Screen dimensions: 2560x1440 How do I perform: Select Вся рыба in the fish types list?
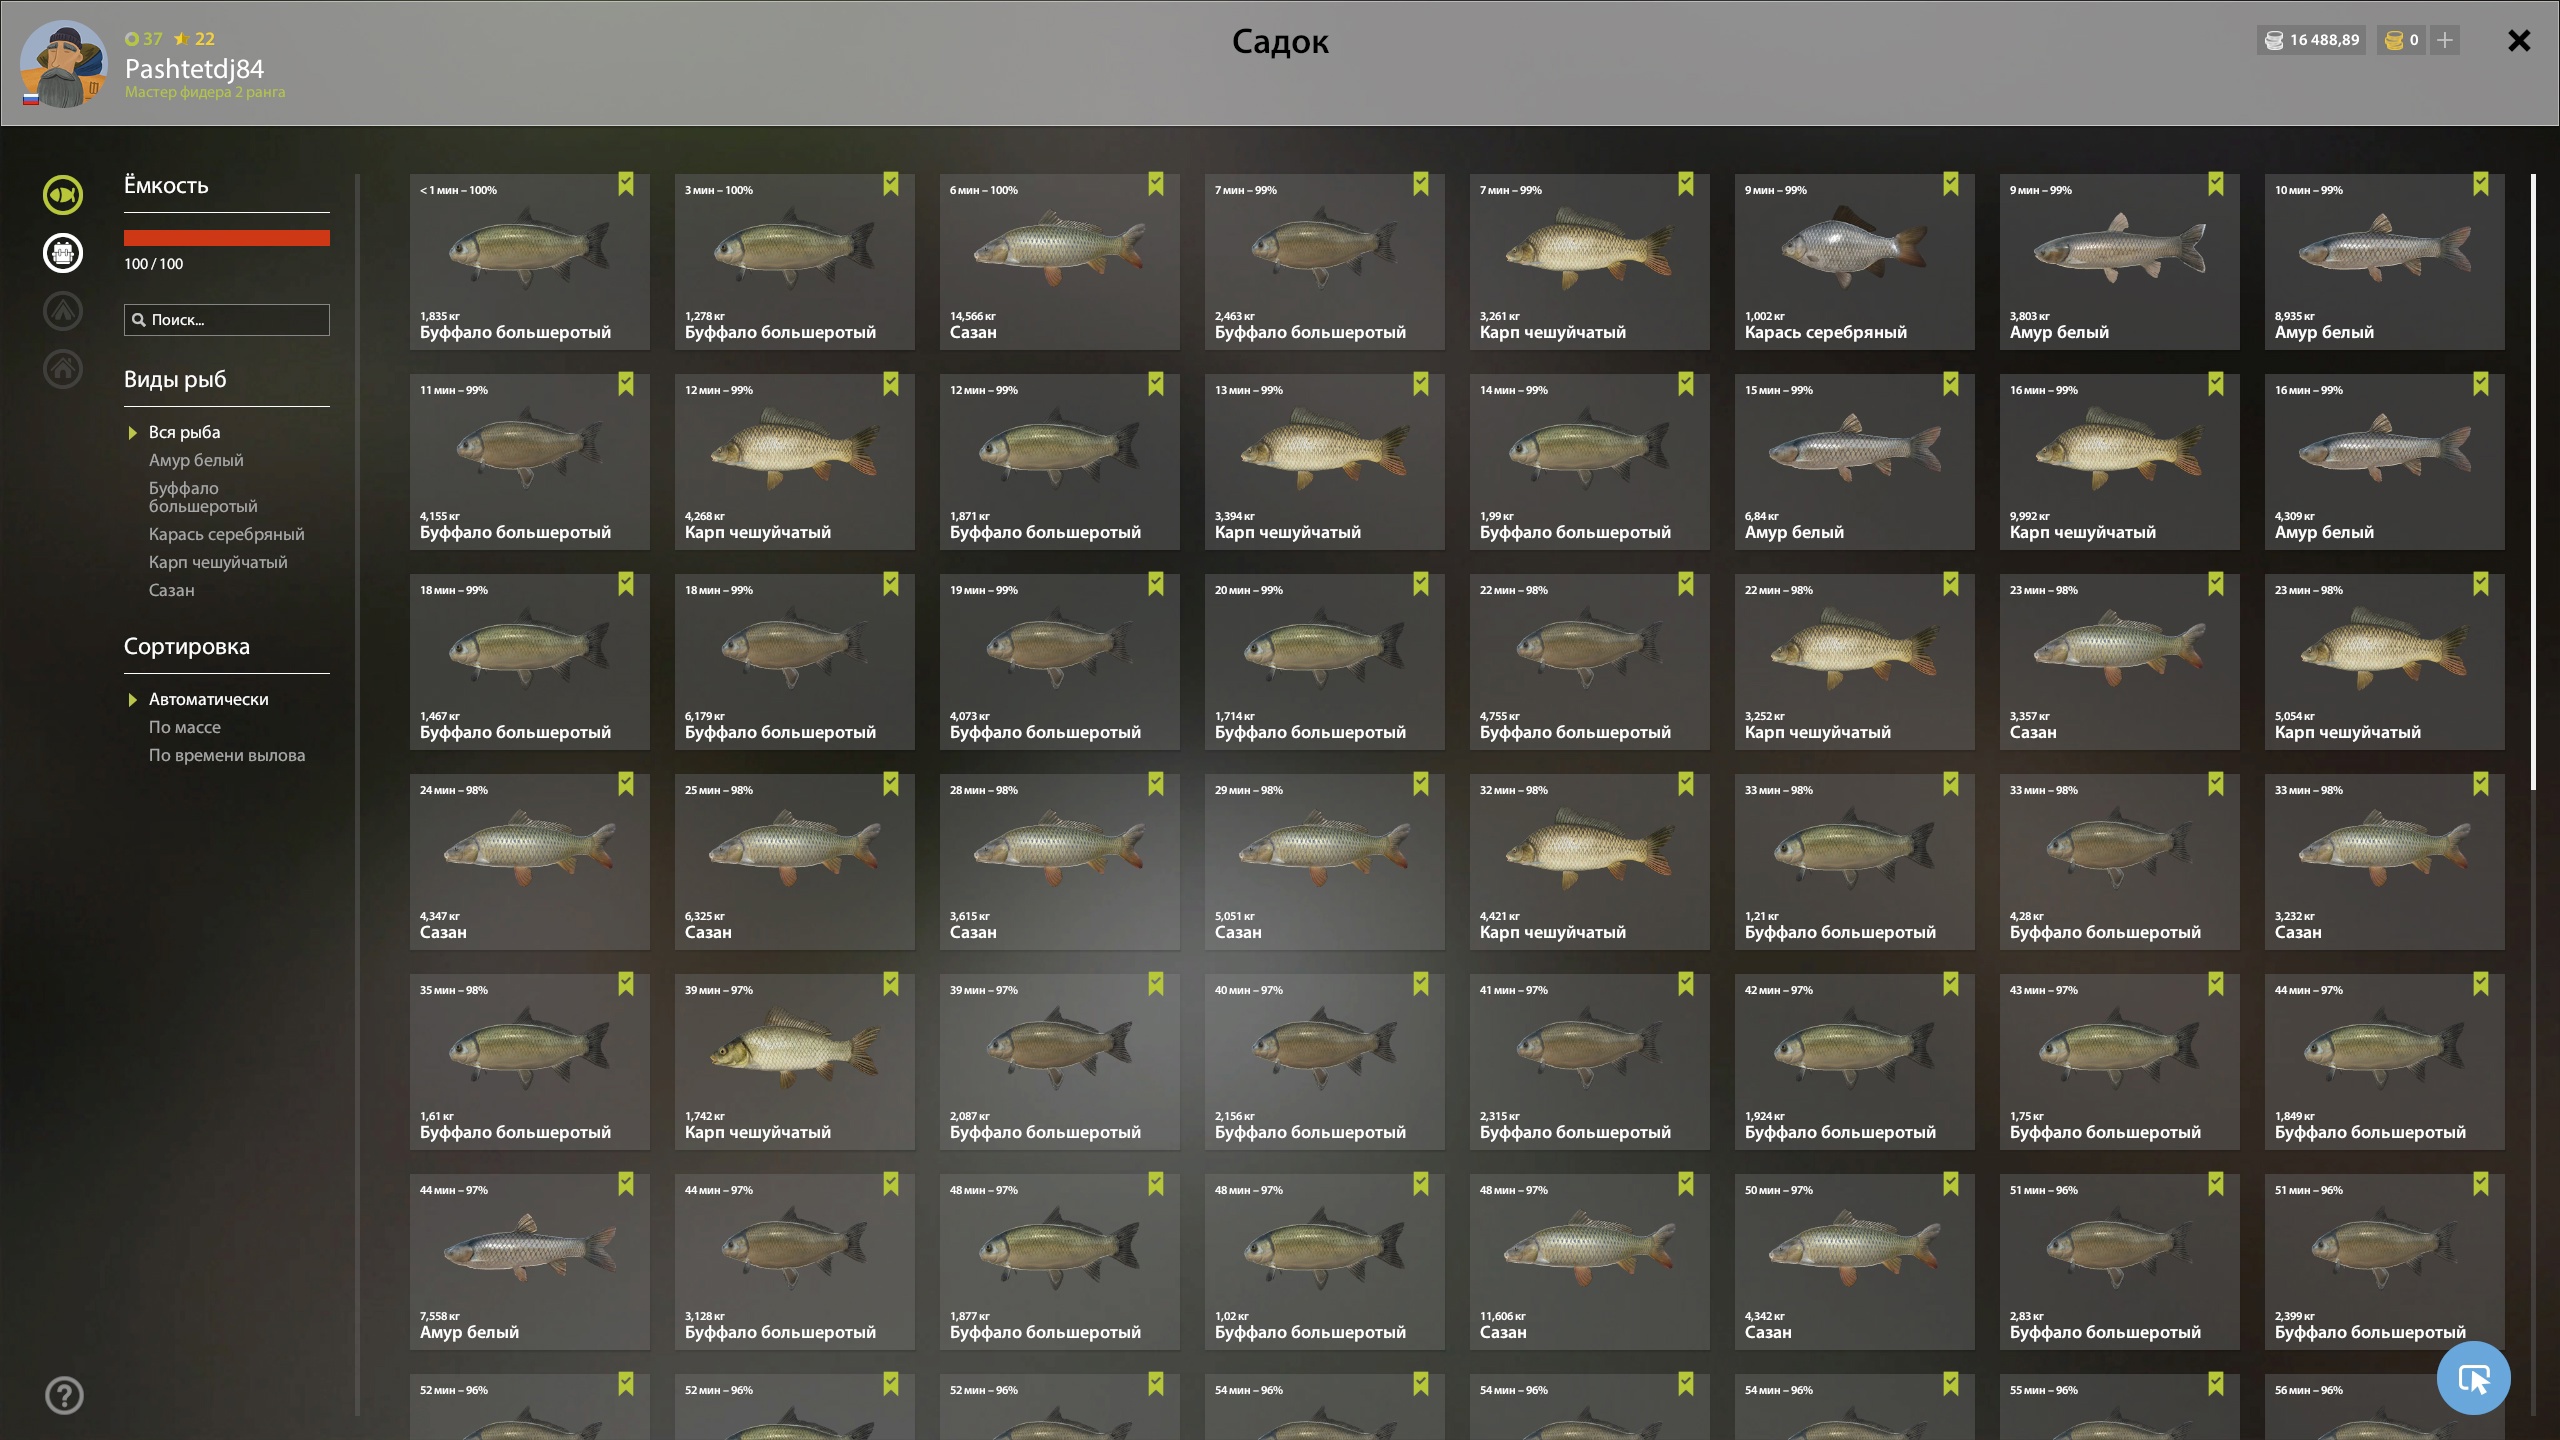point(185,432)
